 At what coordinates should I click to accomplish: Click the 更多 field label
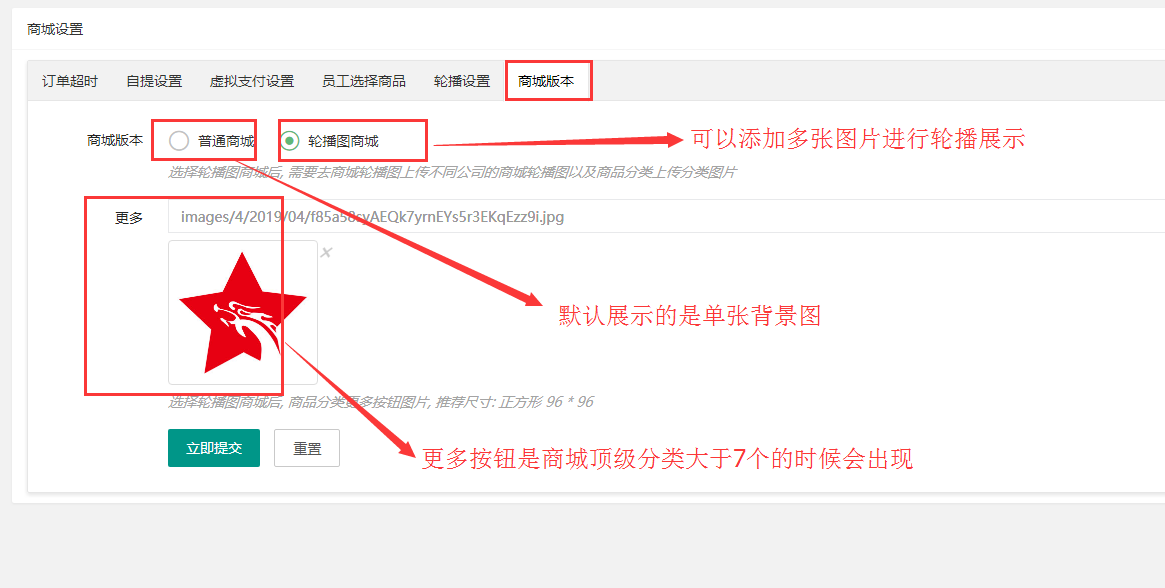tap(129, 217)
